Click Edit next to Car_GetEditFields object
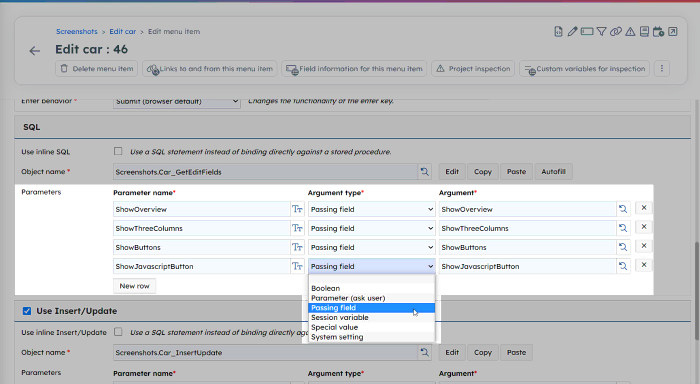Image resolution: width=700 pixels, height=384 pixels. 452,171
